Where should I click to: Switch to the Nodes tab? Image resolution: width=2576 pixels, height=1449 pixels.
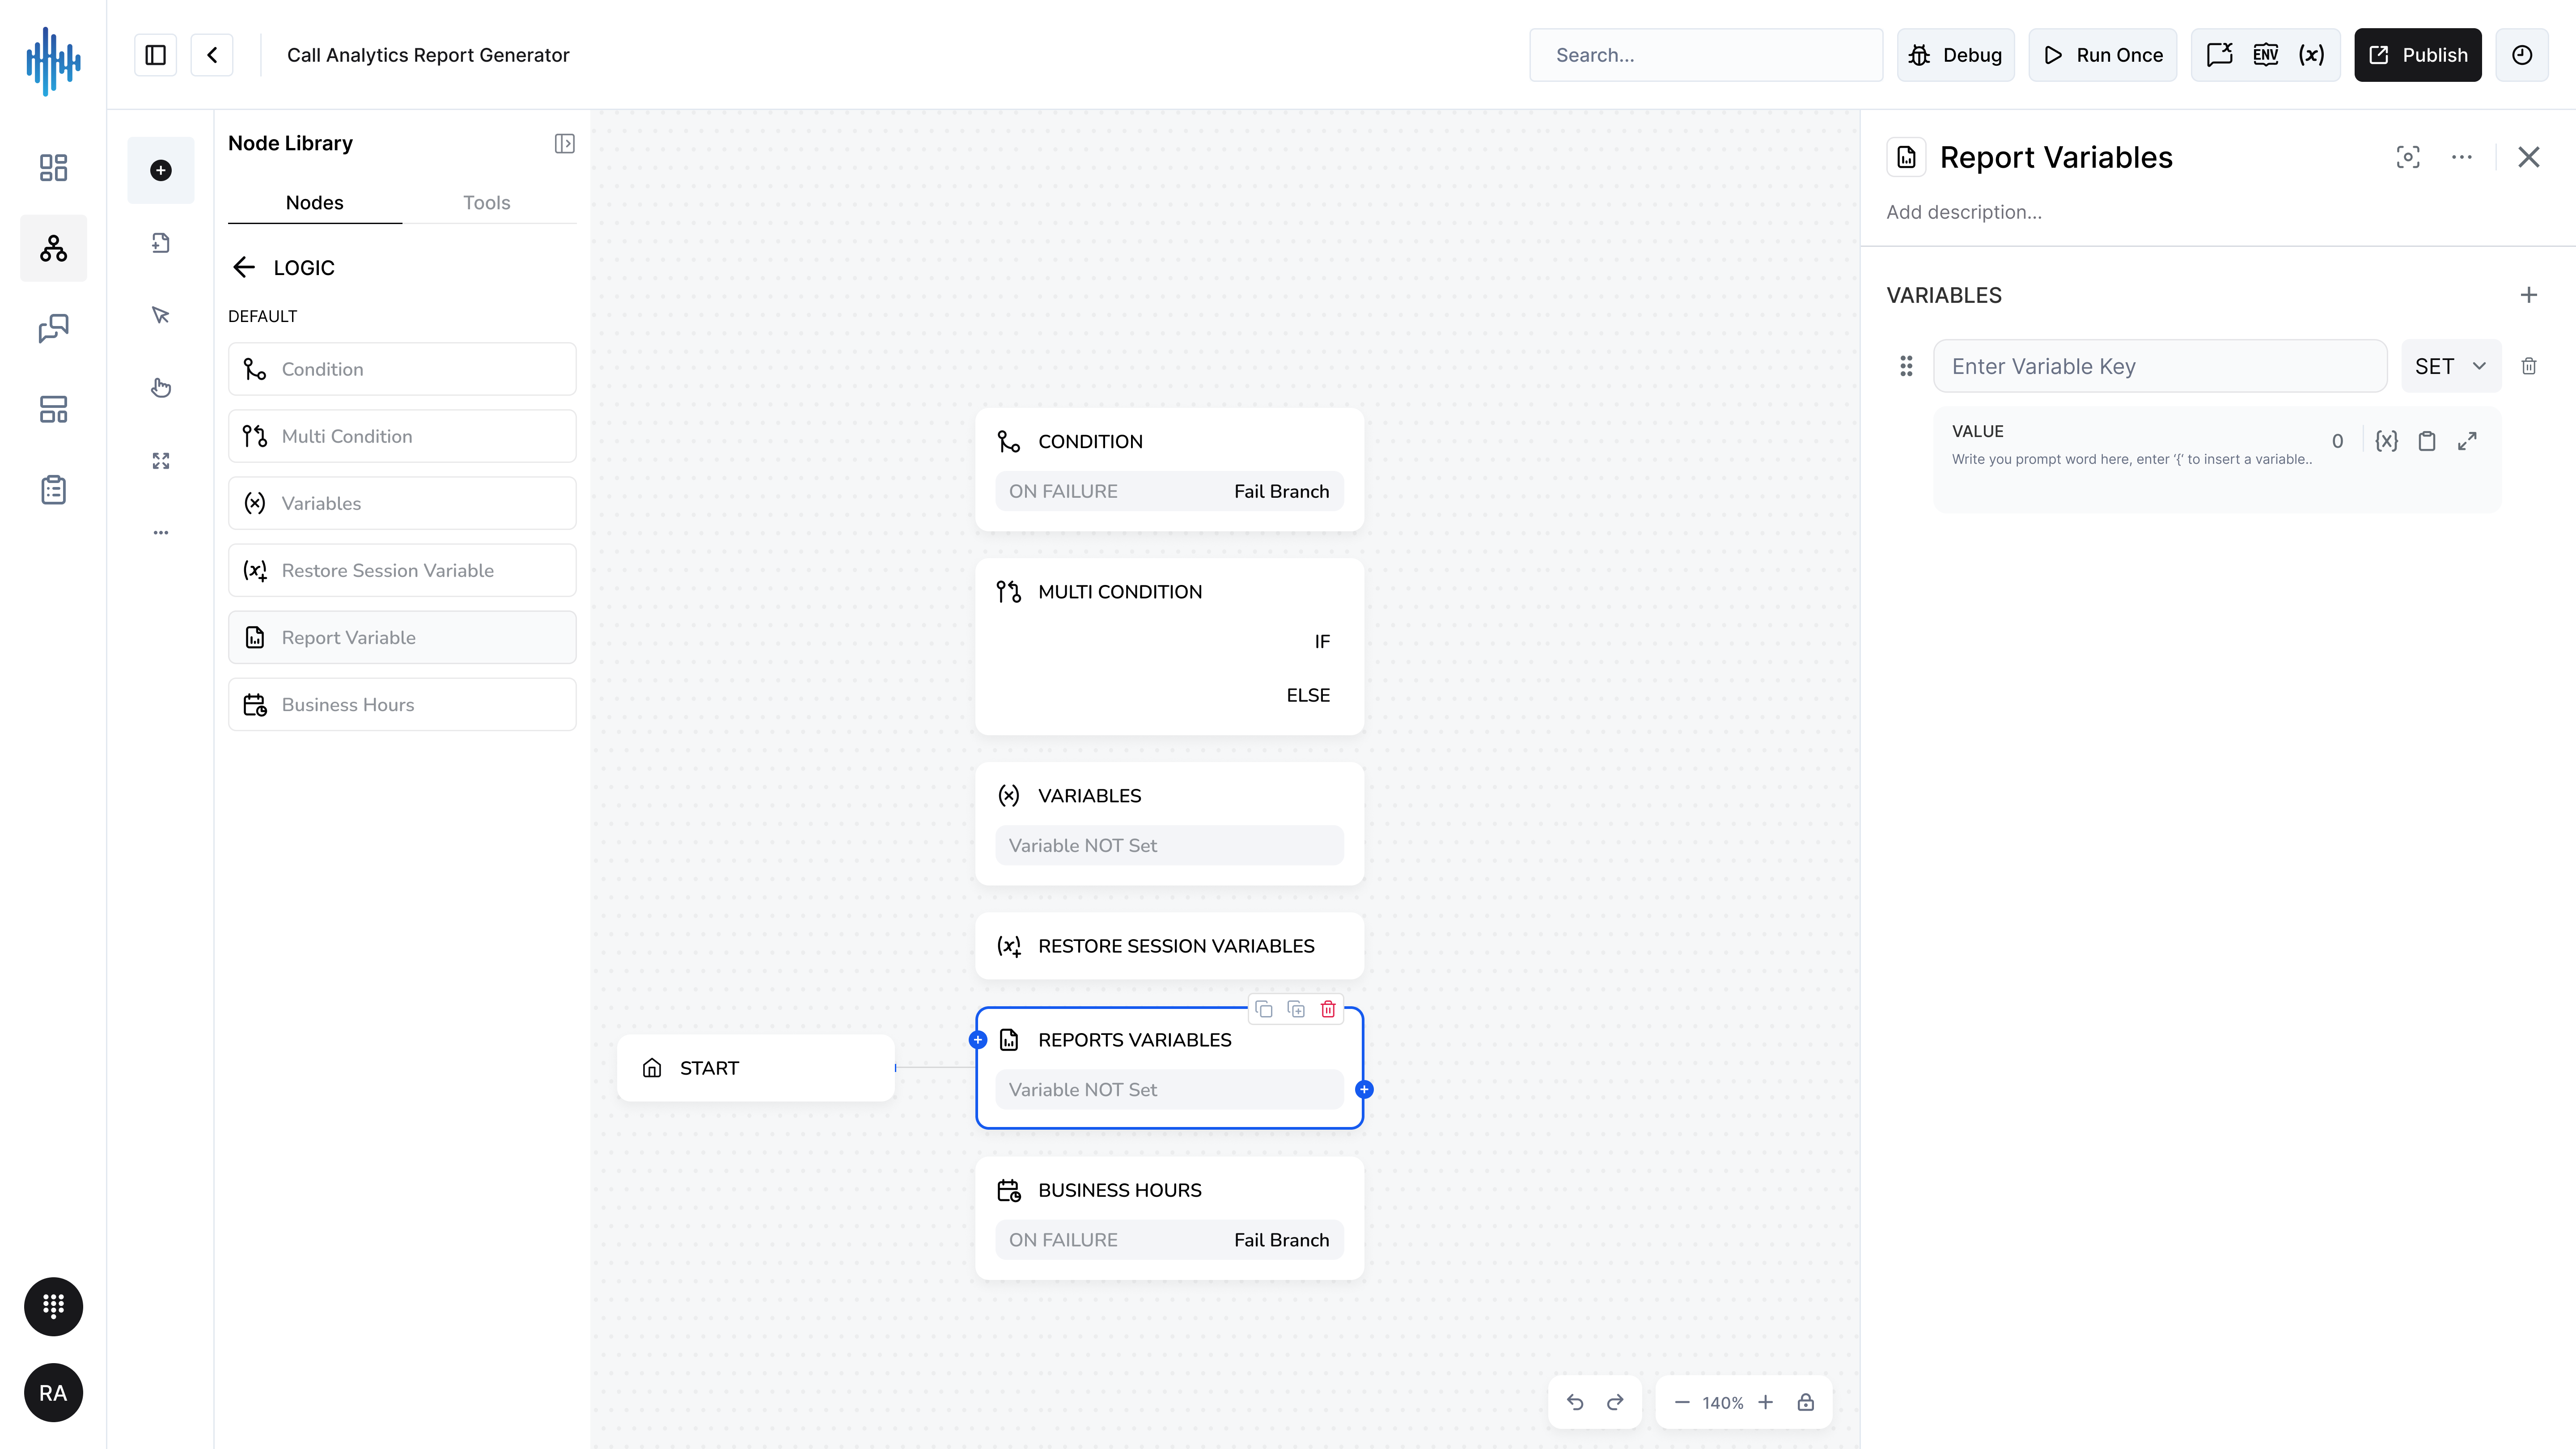[315, 203]
